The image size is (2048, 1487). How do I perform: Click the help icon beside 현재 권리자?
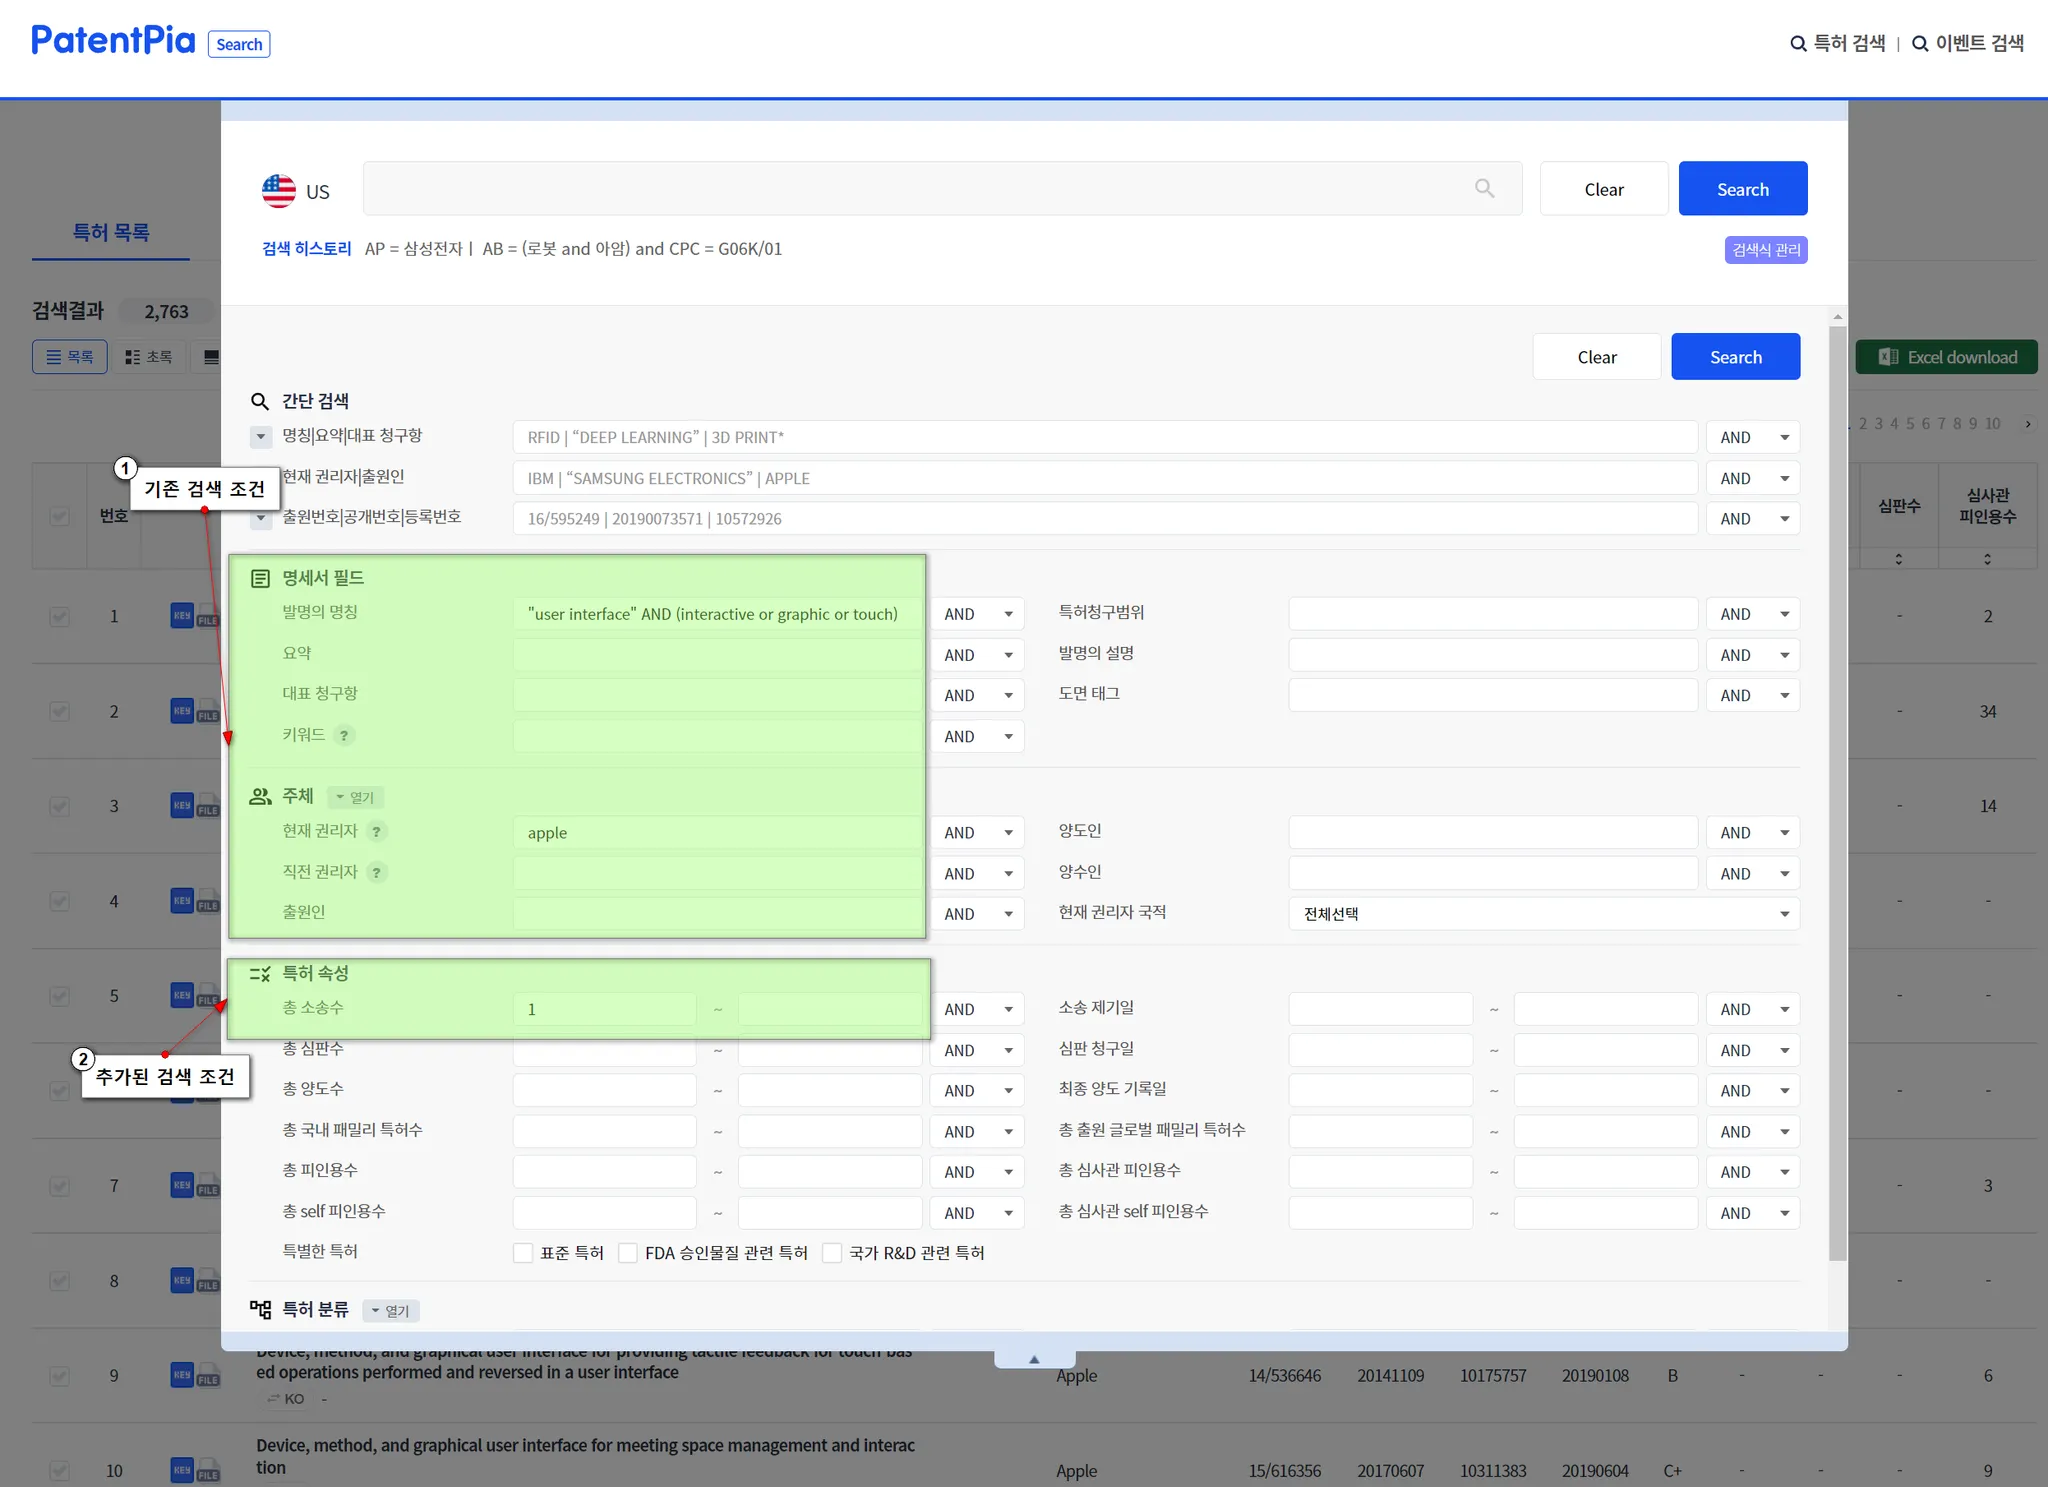click(x=376, y=832)
